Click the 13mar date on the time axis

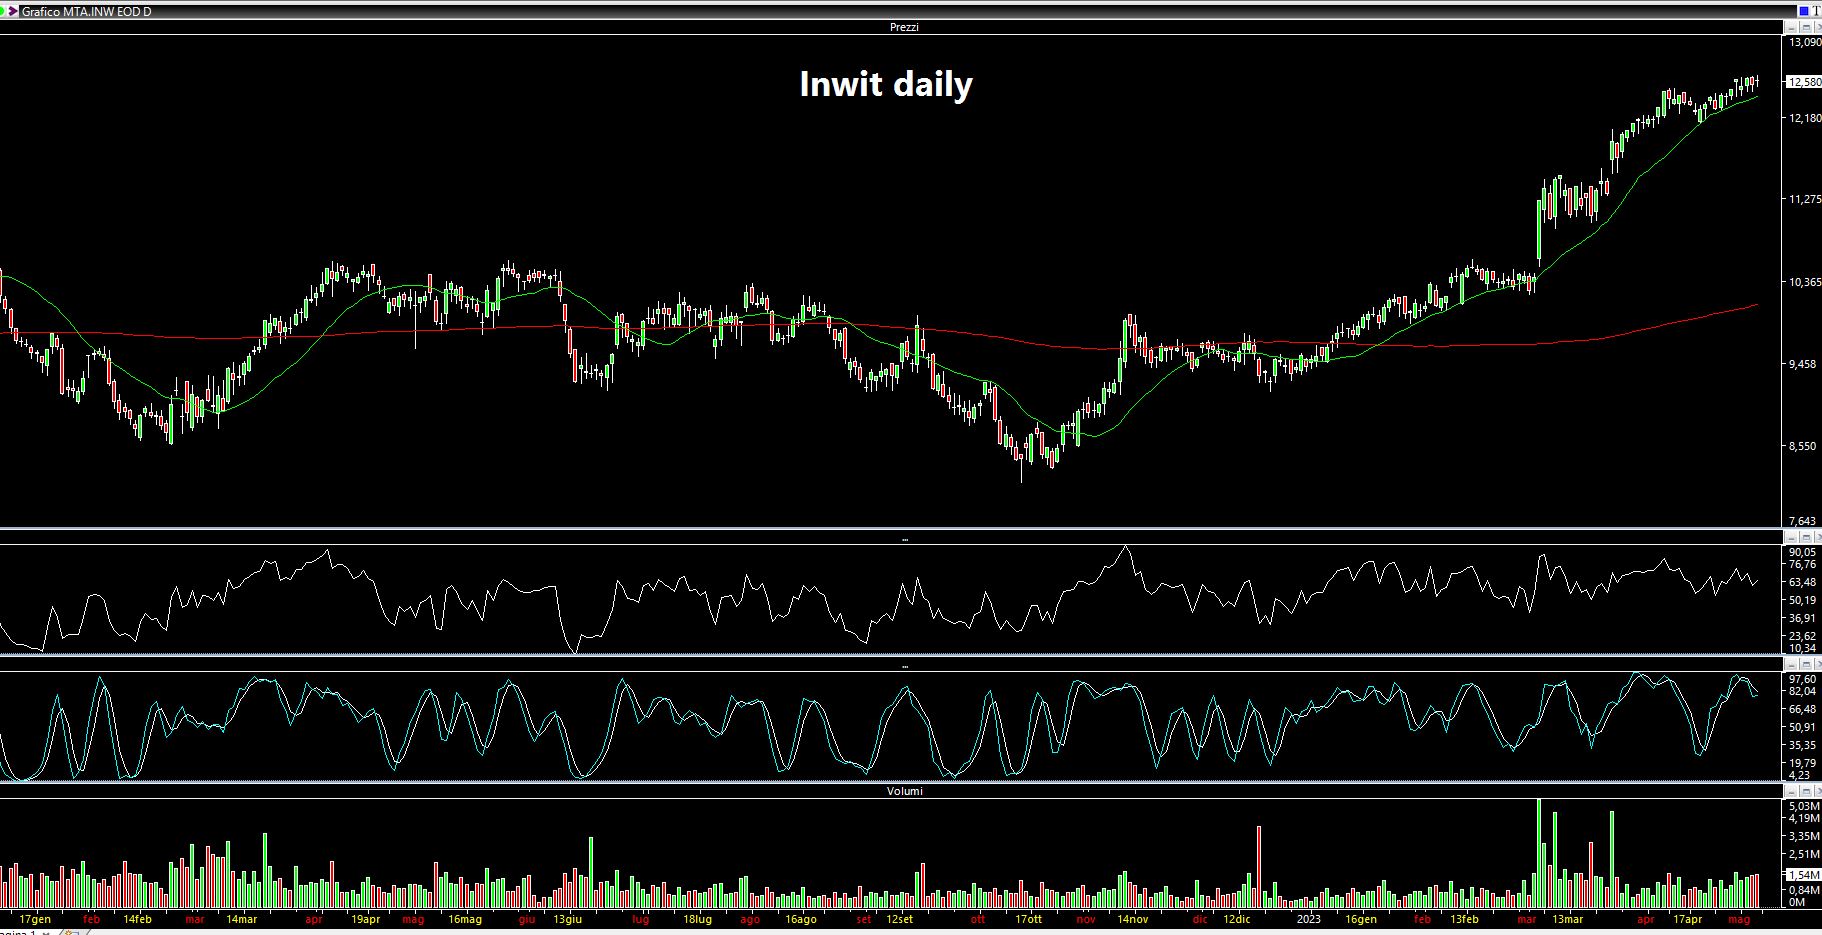tap(1567, 919)
